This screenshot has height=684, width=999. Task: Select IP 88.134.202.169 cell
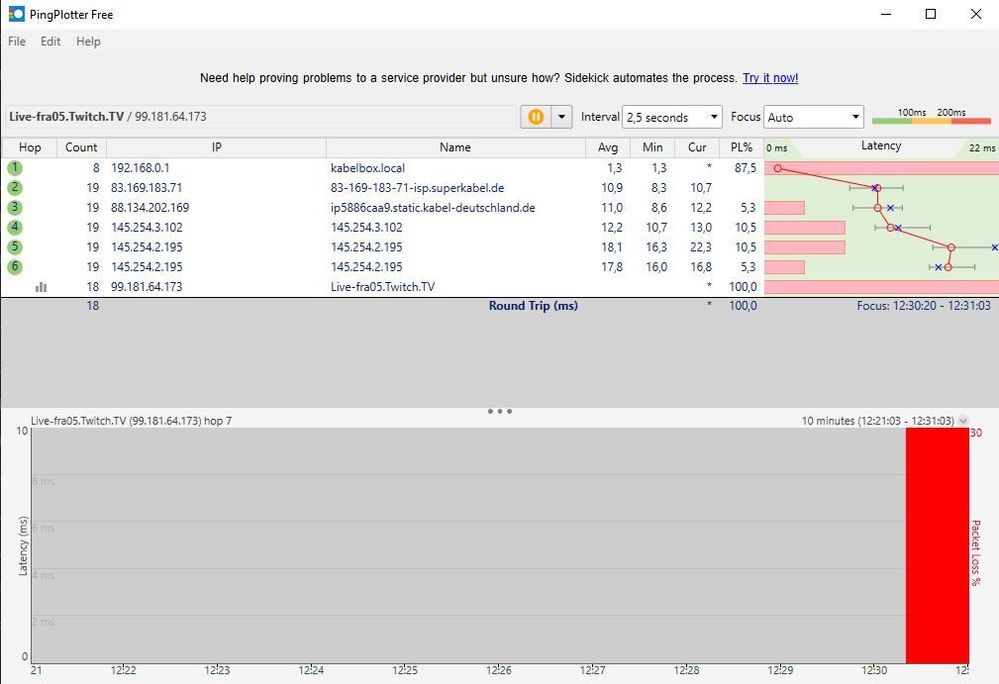[x=150, y=208]
